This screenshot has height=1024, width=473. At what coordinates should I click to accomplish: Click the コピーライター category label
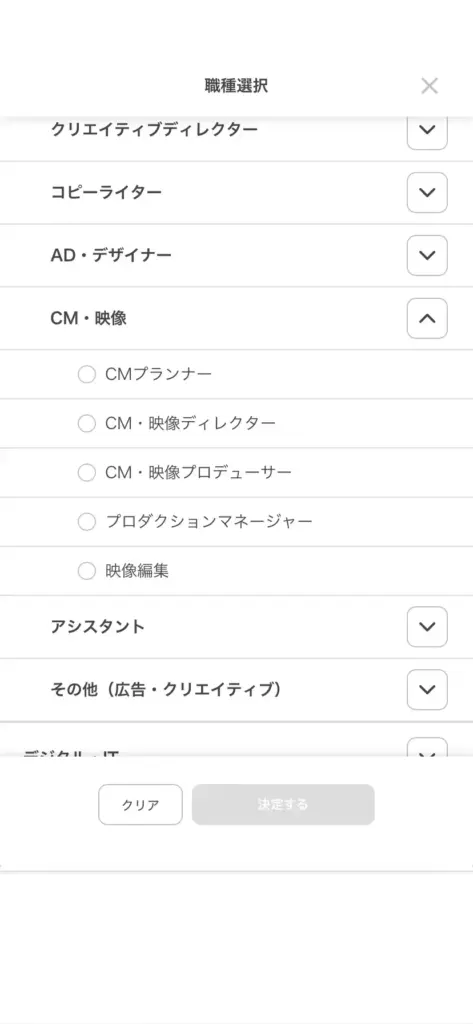(106, 193)
